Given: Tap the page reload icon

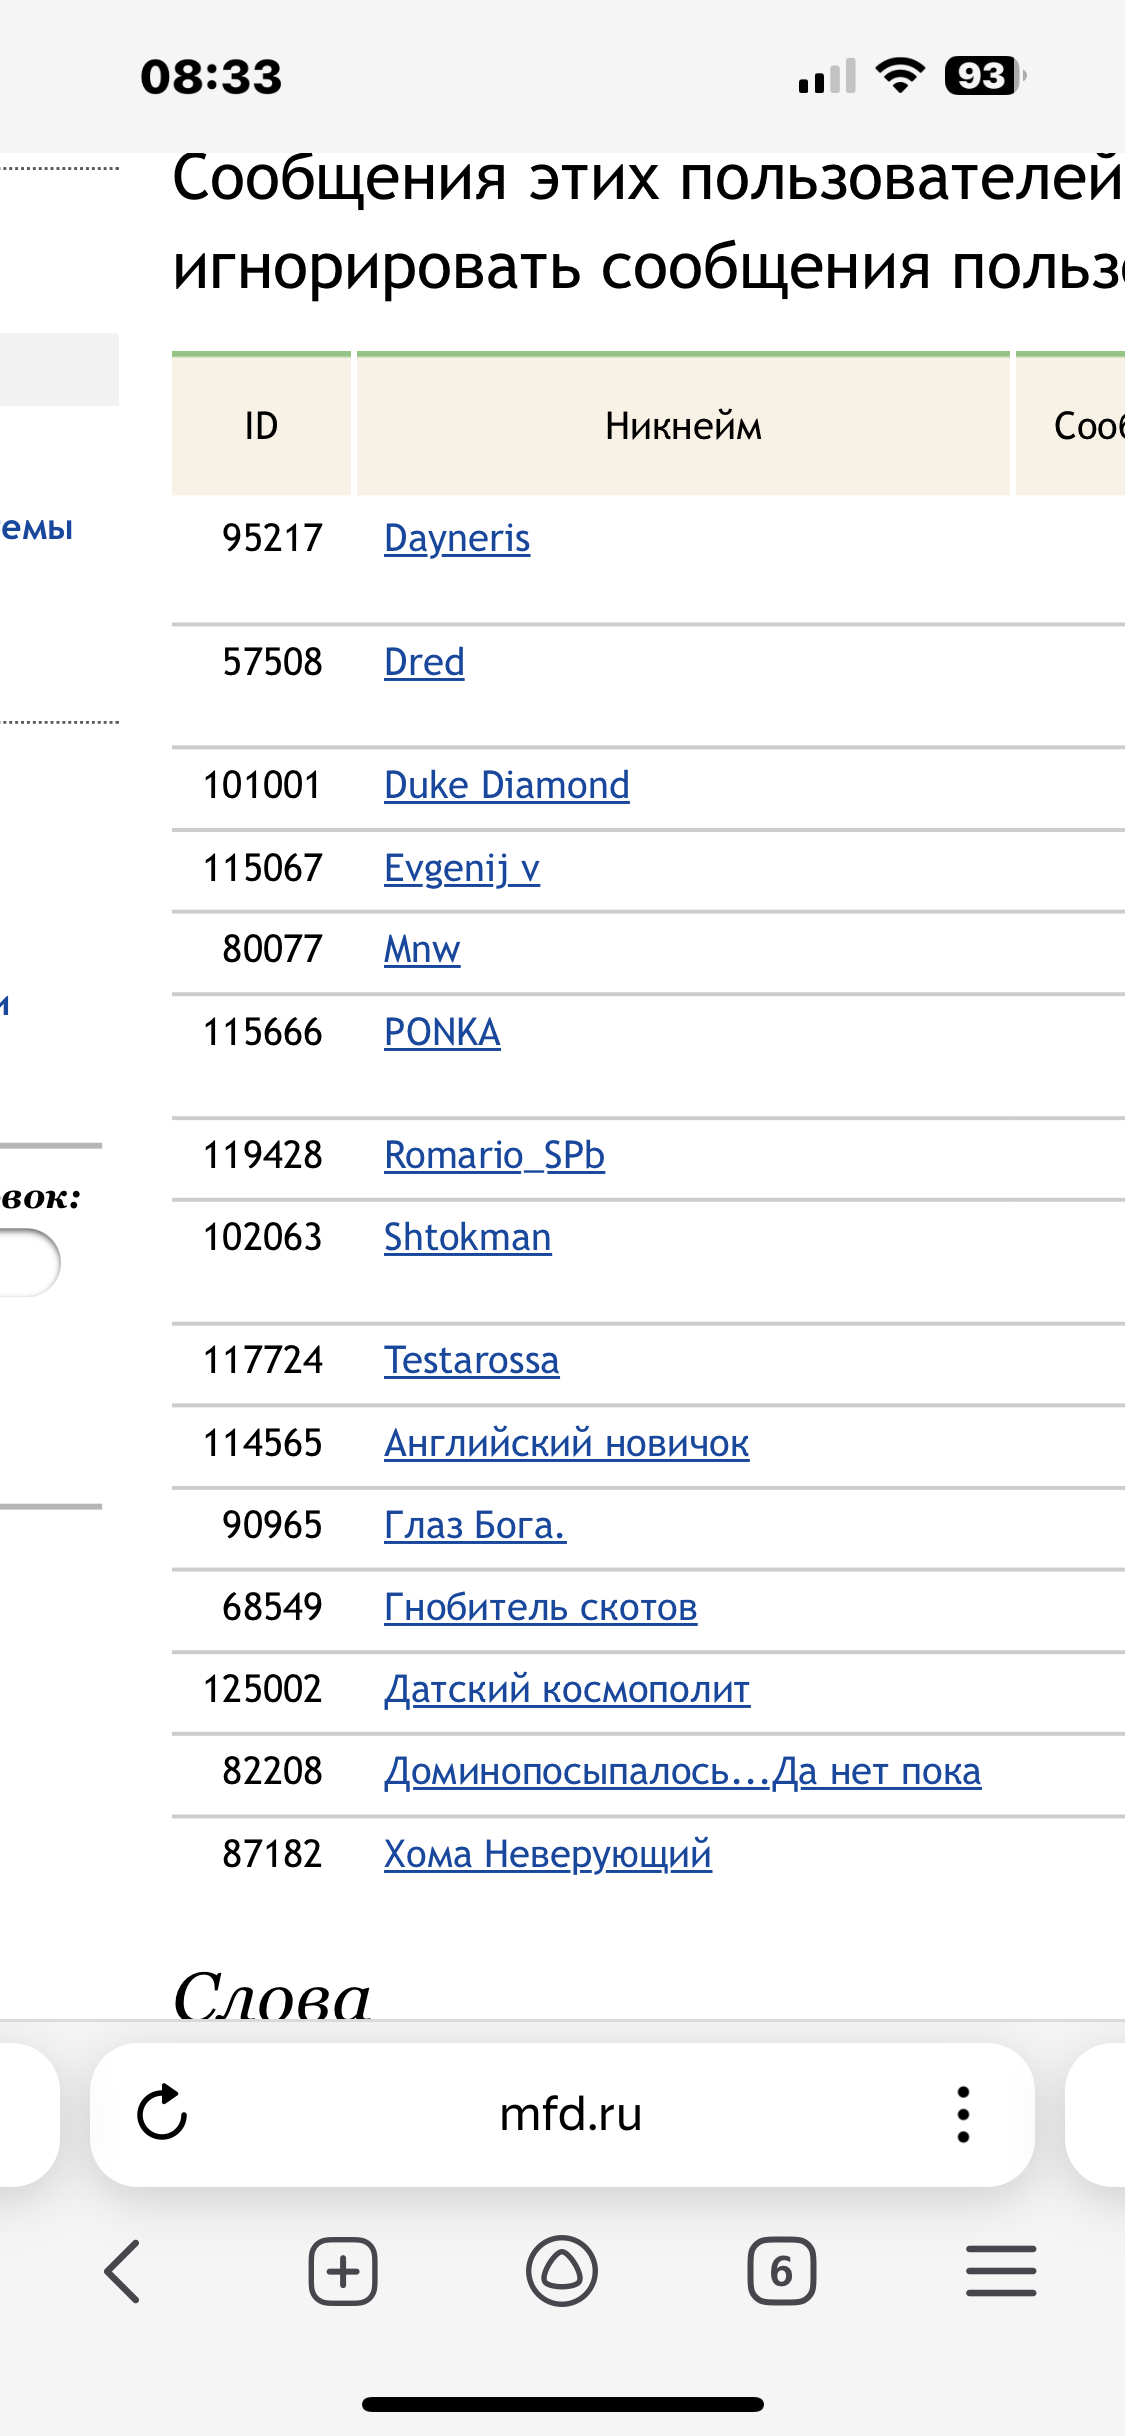Looking at the screenshot, I should [x=162, y=2114].
